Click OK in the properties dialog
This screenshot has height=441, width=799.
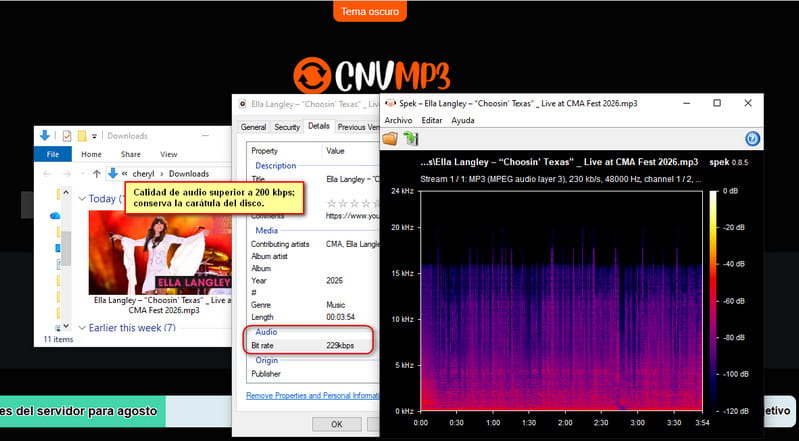click(337, 424)
